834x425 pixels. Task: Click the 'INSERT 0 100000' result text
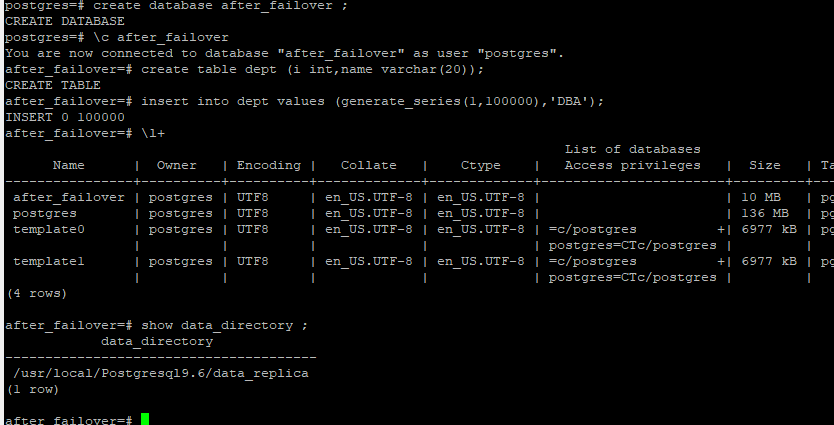[x=65, y=118]
